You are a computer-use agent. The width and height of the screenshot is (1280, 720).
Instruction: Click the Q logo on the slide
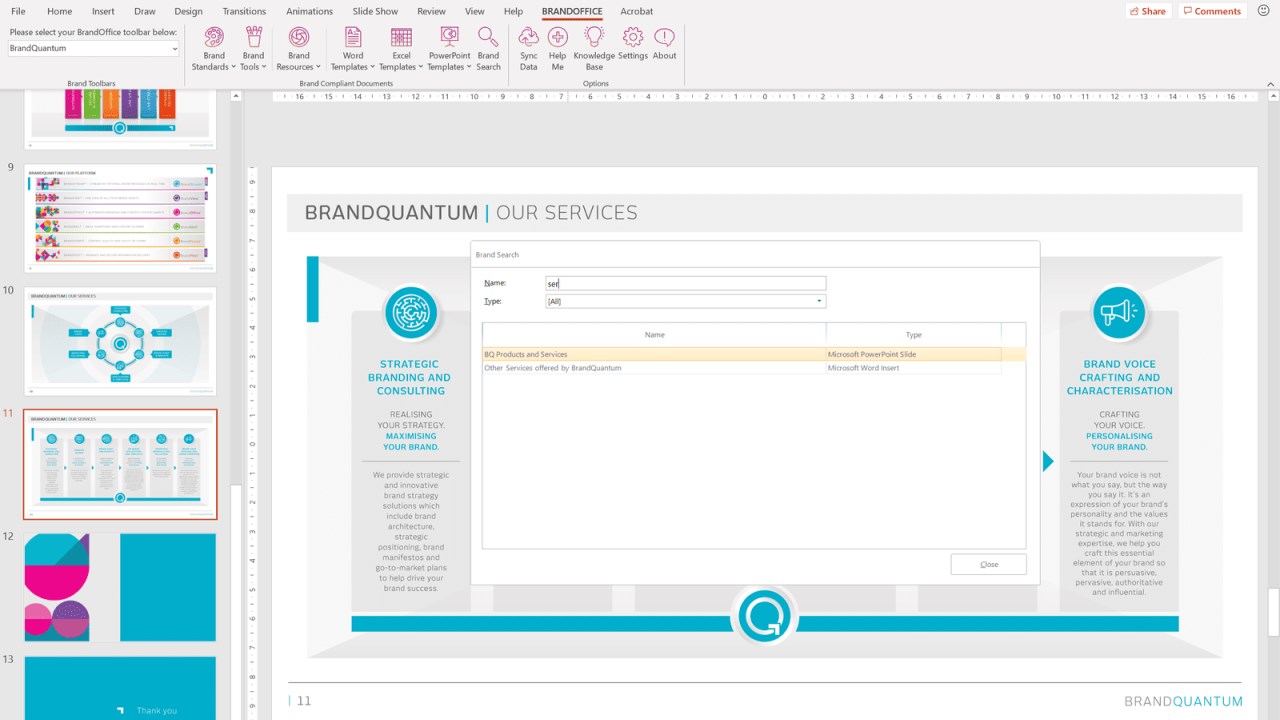click(x=765, y=617)
